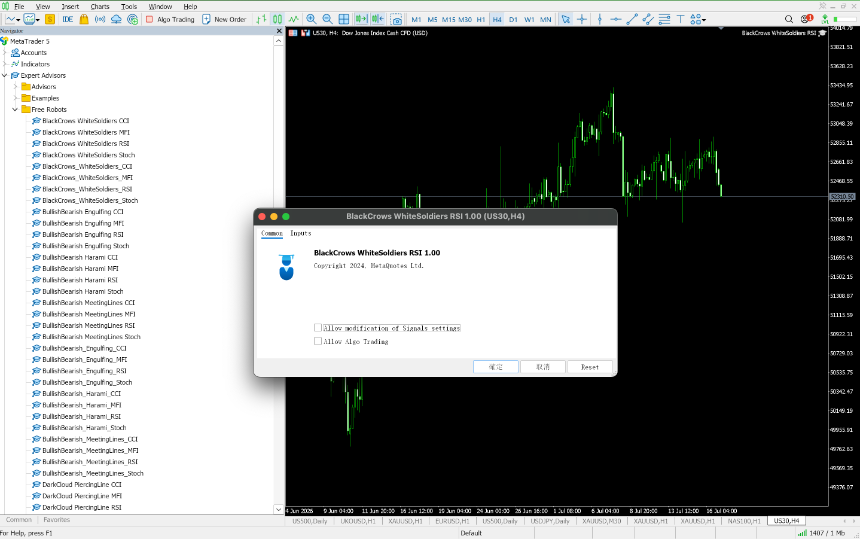
Task: Open the Charts menu
Action: coord(100,7)
